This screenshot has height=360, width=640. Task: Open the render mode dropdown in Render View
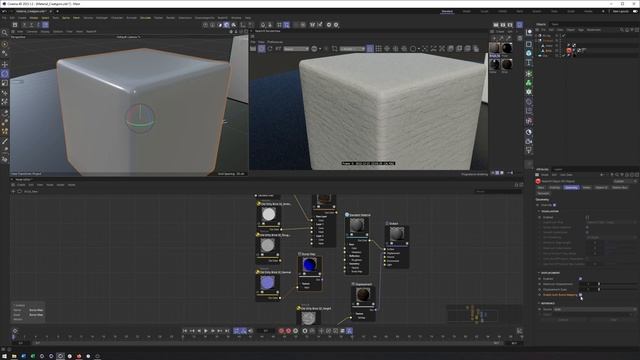[296, 49]
